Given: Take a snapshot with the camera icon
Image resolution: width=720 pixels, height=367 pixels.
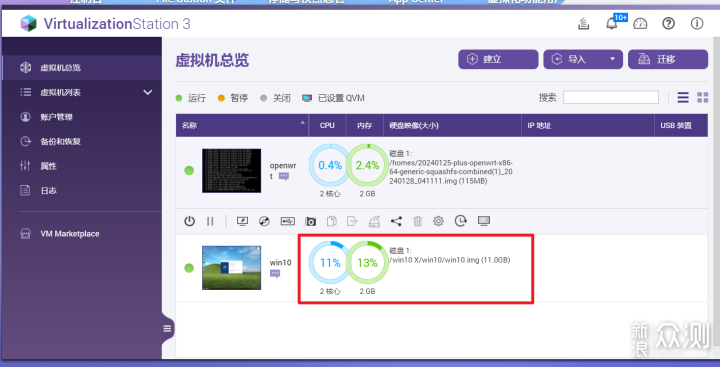Looking at the screenshot, I should point(310,221).
